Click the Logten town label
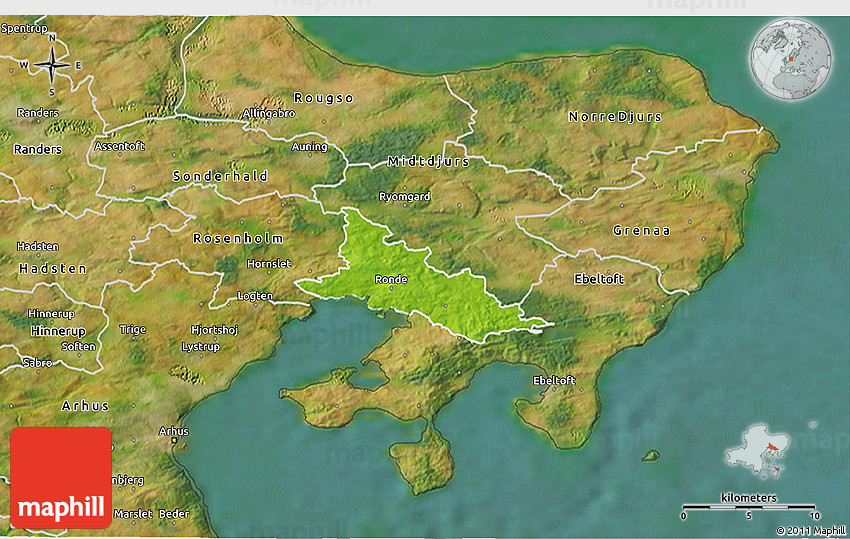The height and width of the screenshot is (539, 850). click(x=255, y=296)
